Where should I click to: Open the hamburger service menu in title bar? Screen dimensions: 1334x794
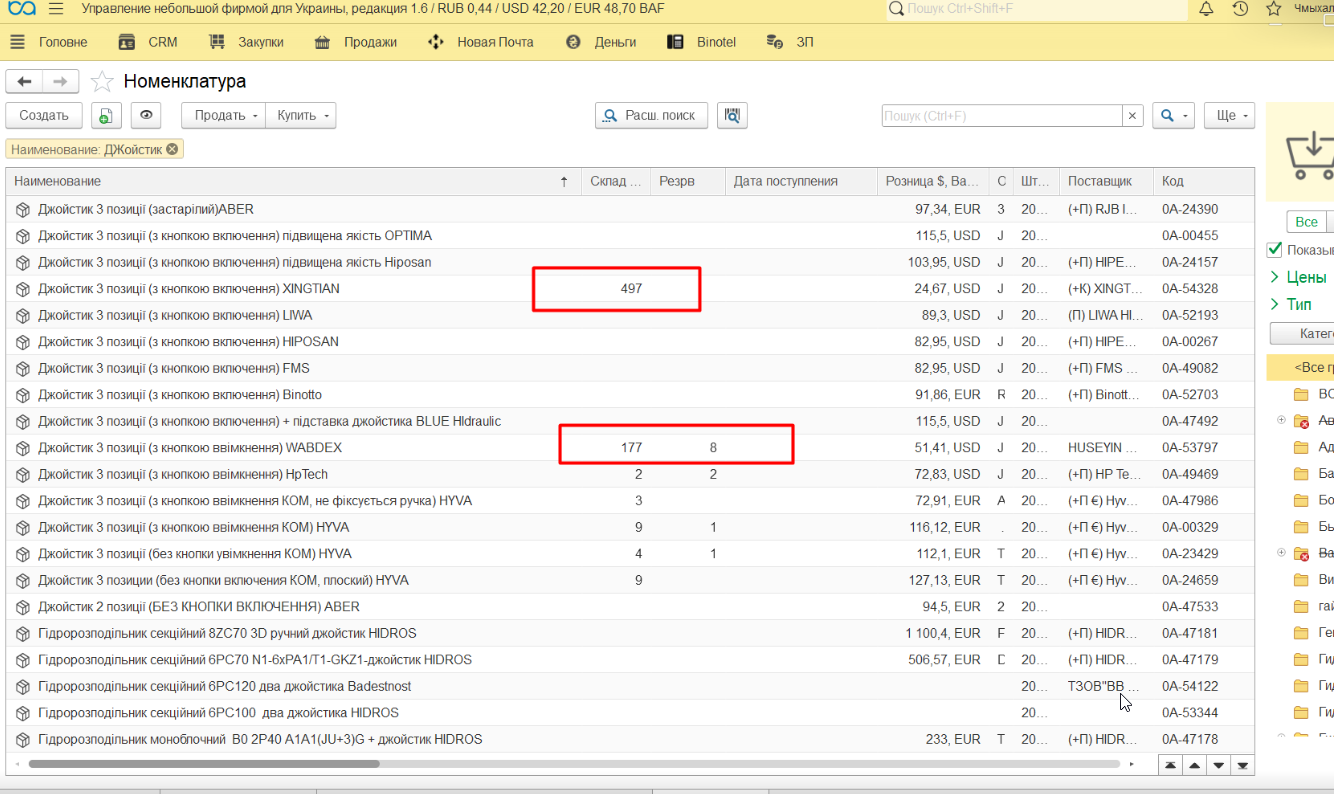(56, 9)
